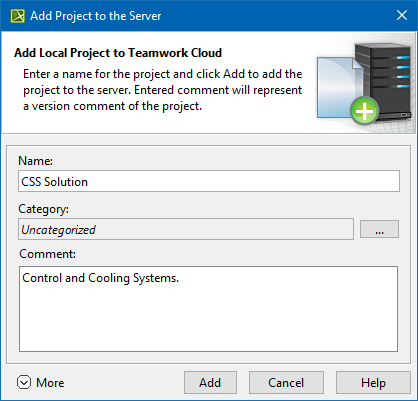
Task: Expand the More options chevron
Action: (24, 382)
